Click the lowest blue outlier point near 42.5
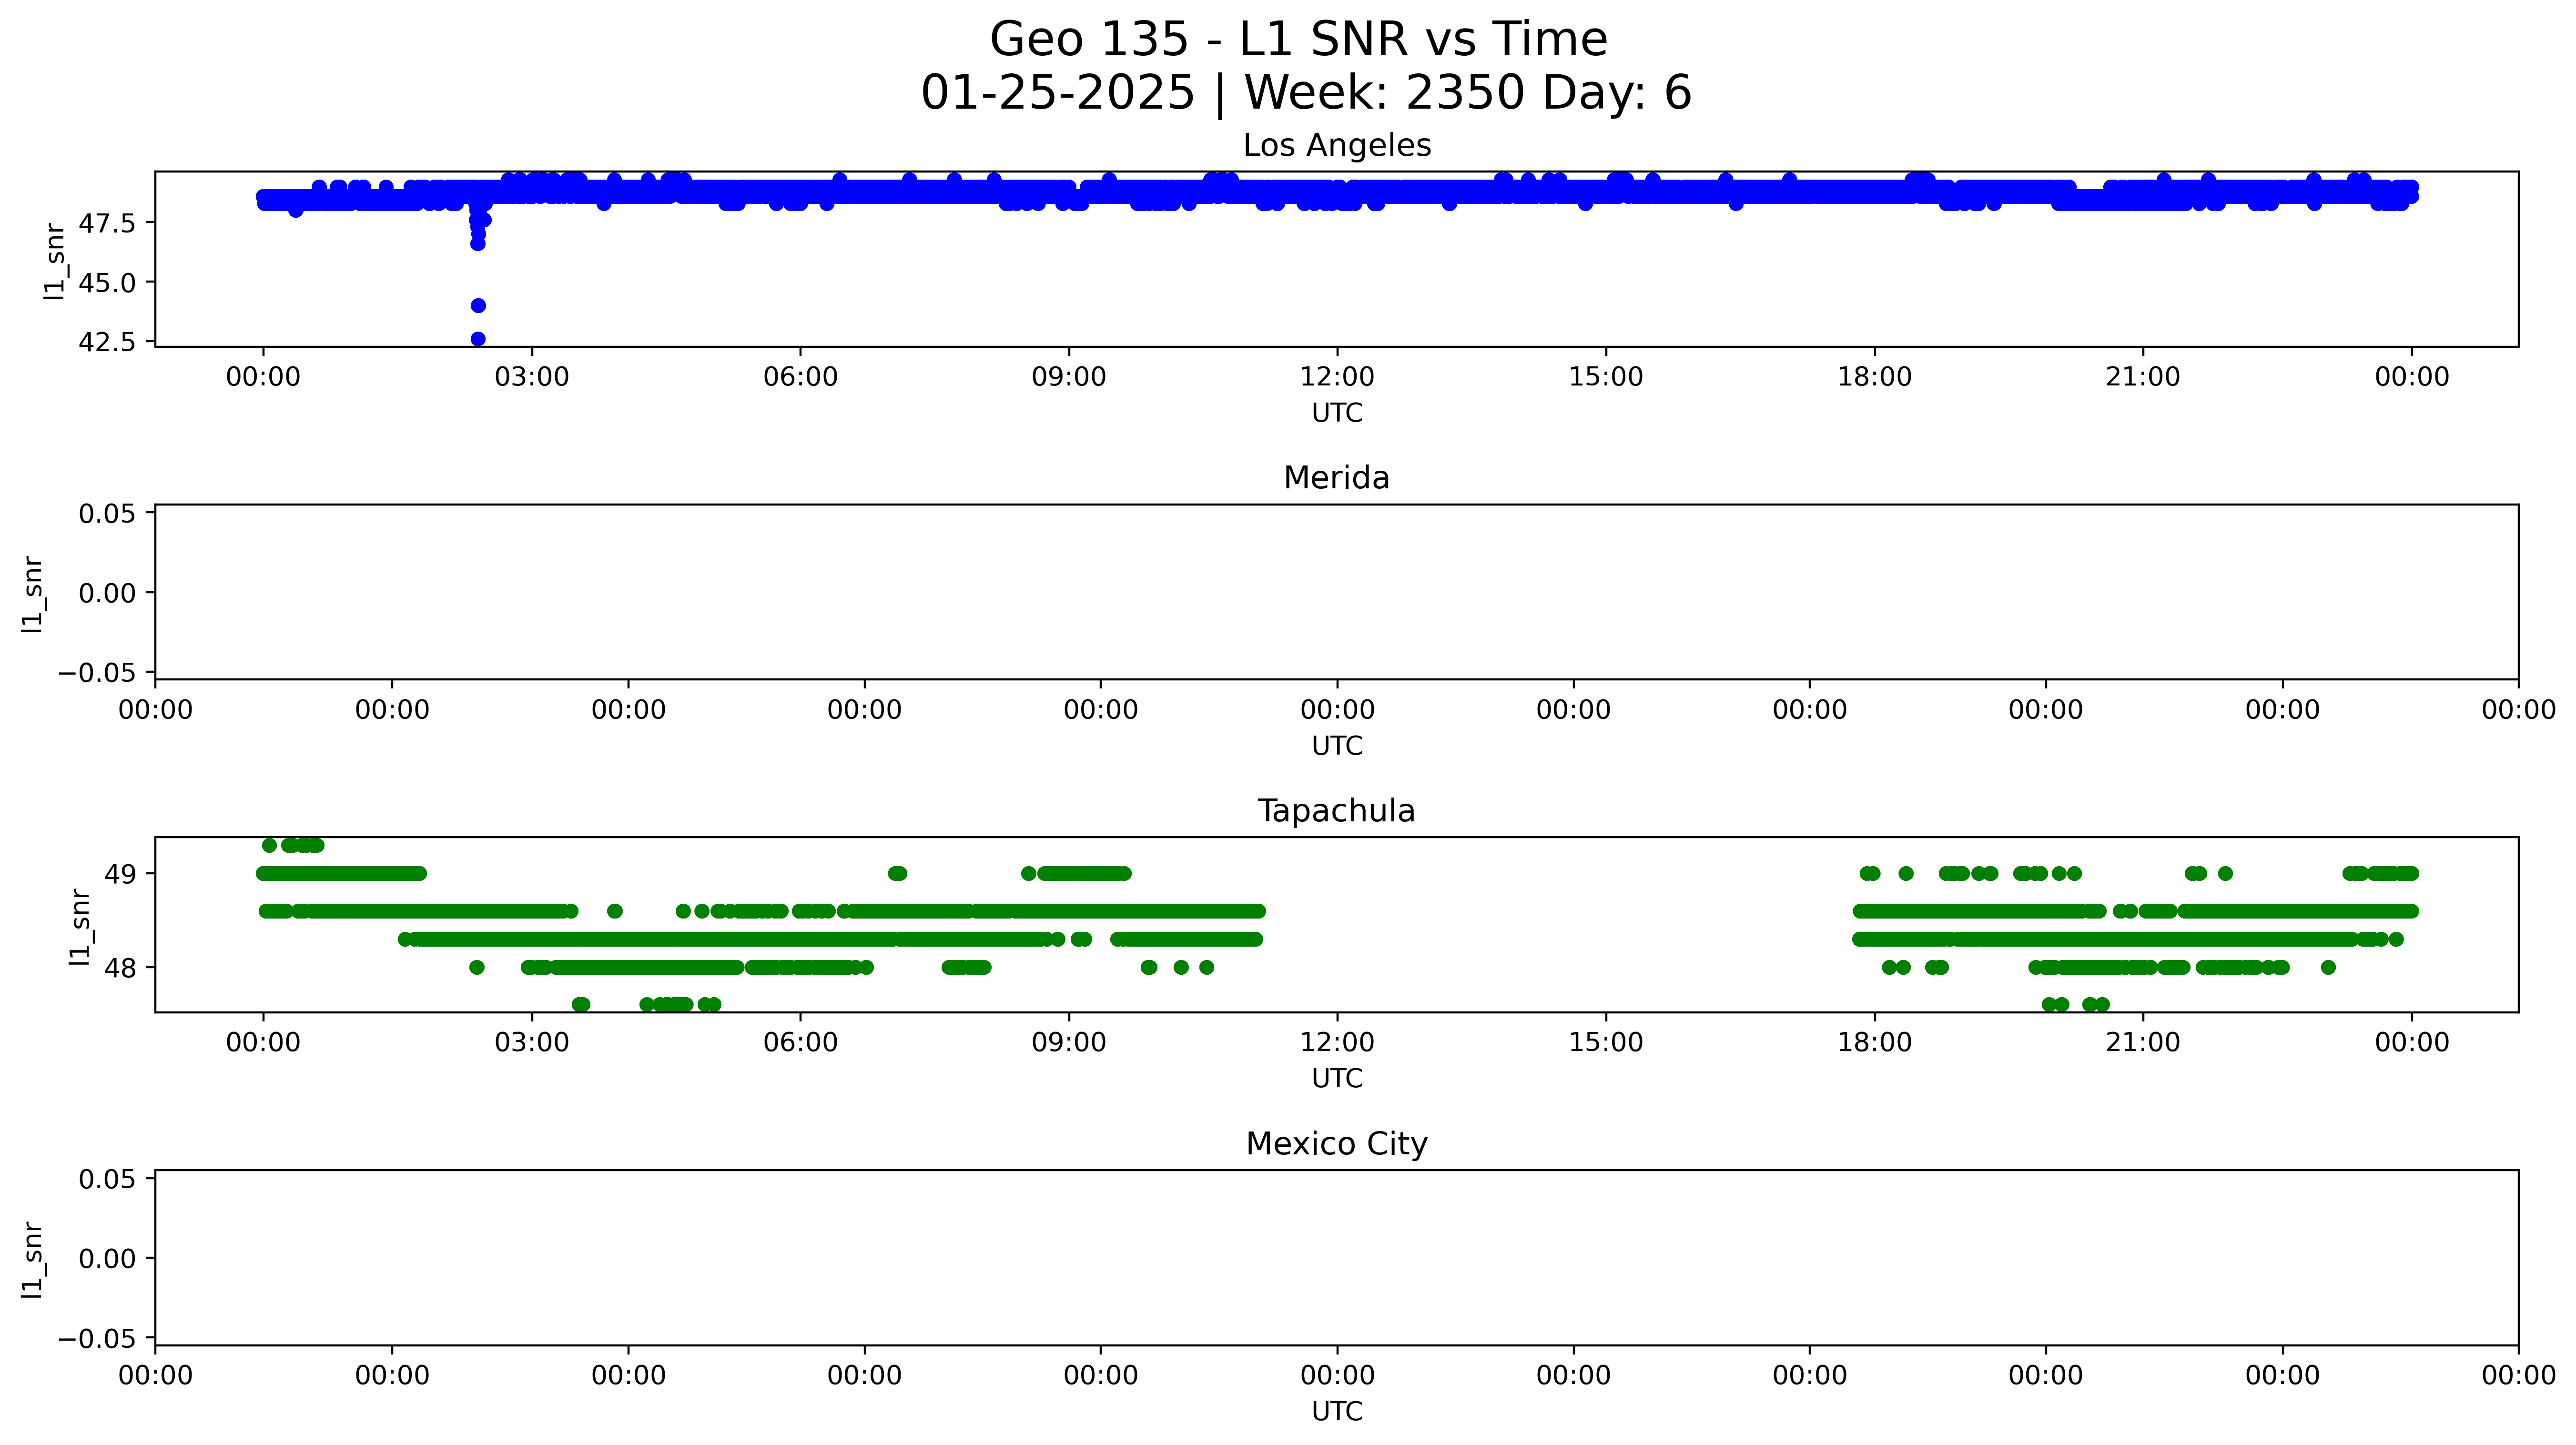 click(x=478, y=339)
